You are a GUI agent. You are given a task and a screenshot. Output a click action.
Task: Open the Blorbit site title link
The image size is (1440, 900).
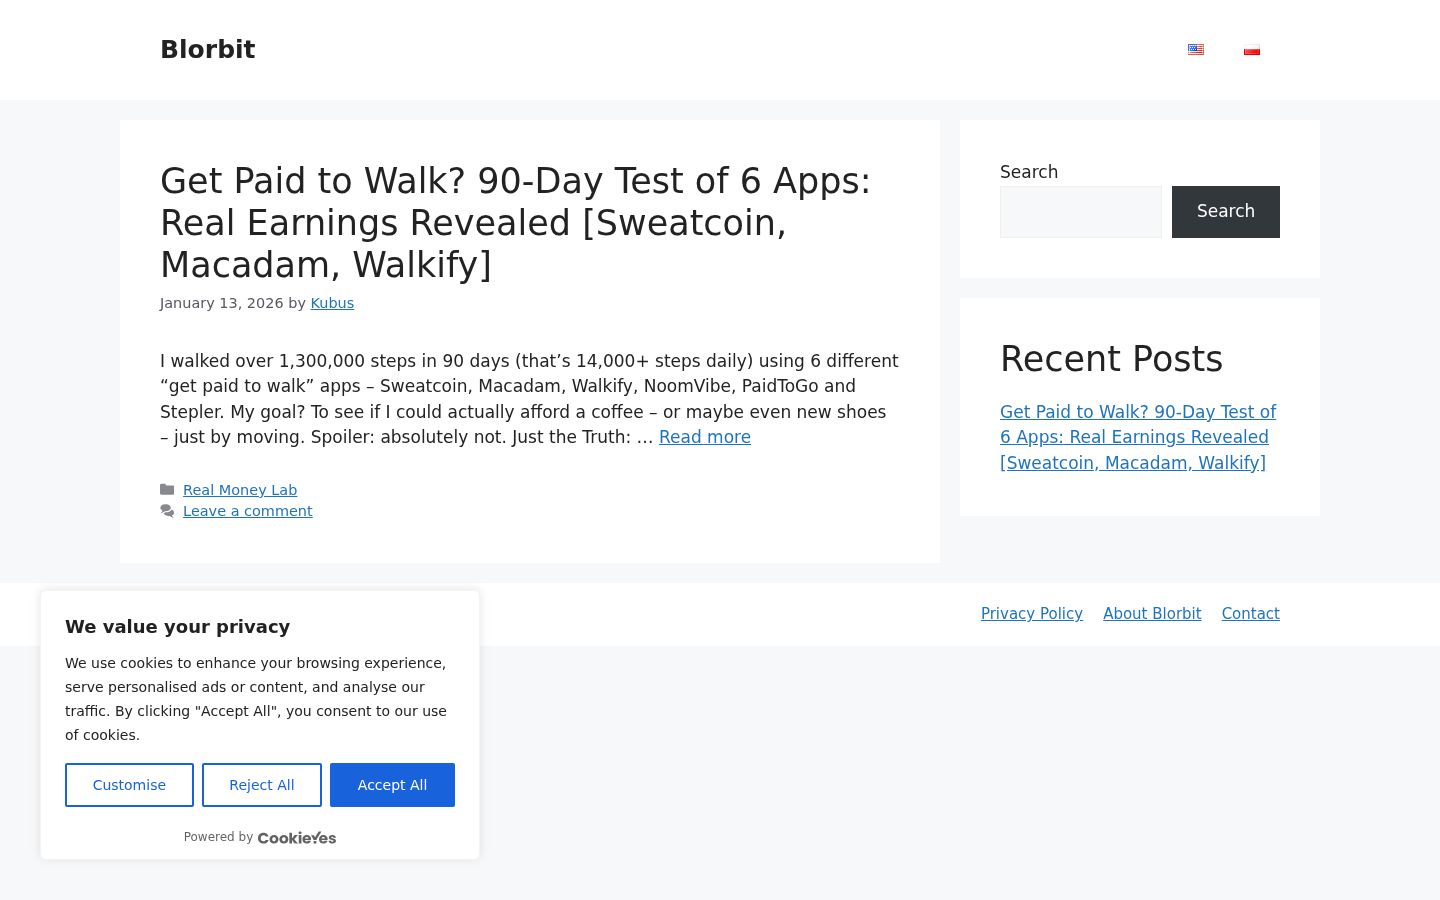[208, 50]
